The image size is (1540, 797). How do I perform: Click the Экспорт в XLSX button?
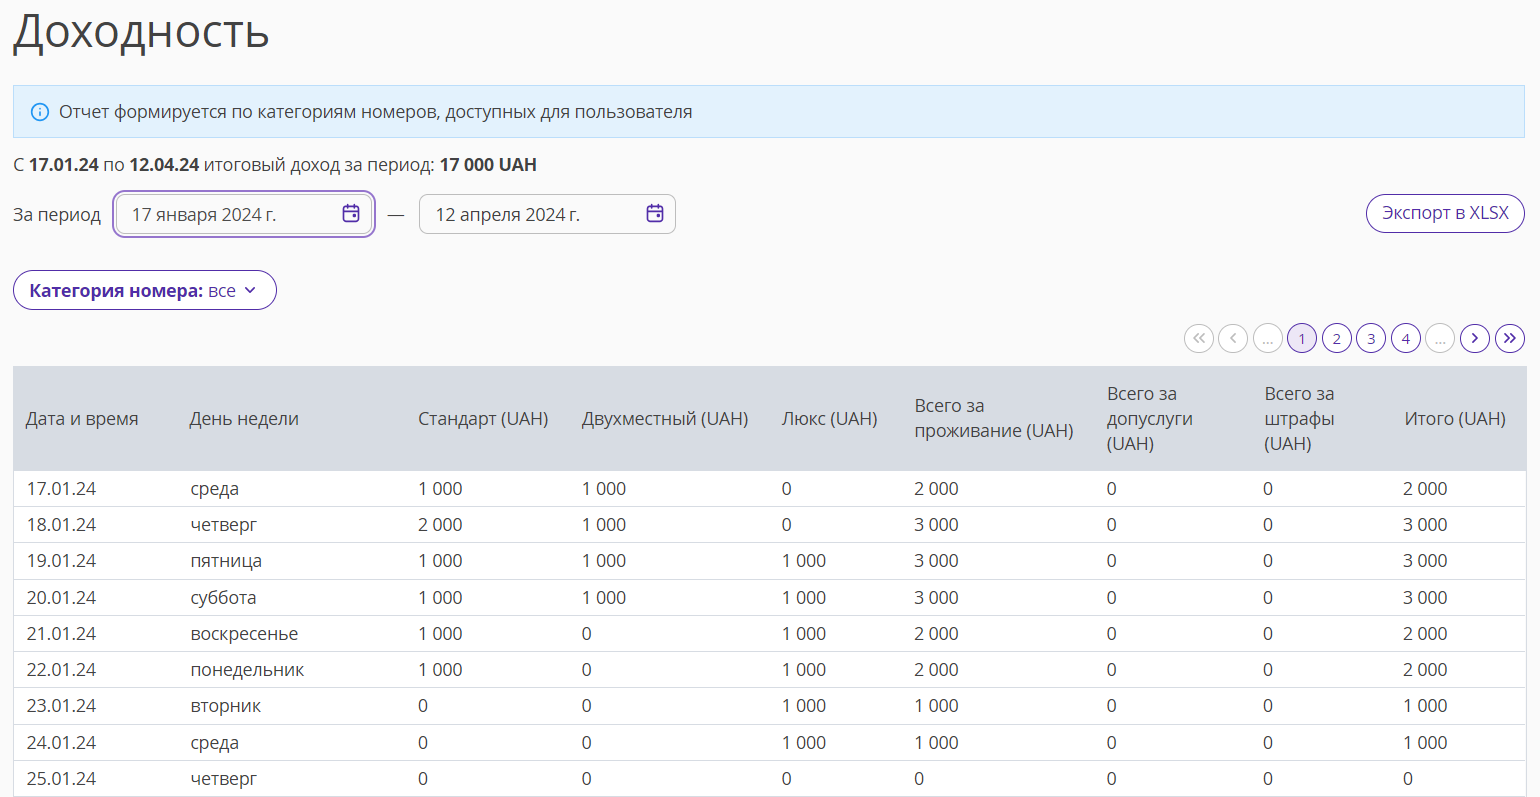(1445, 213)
